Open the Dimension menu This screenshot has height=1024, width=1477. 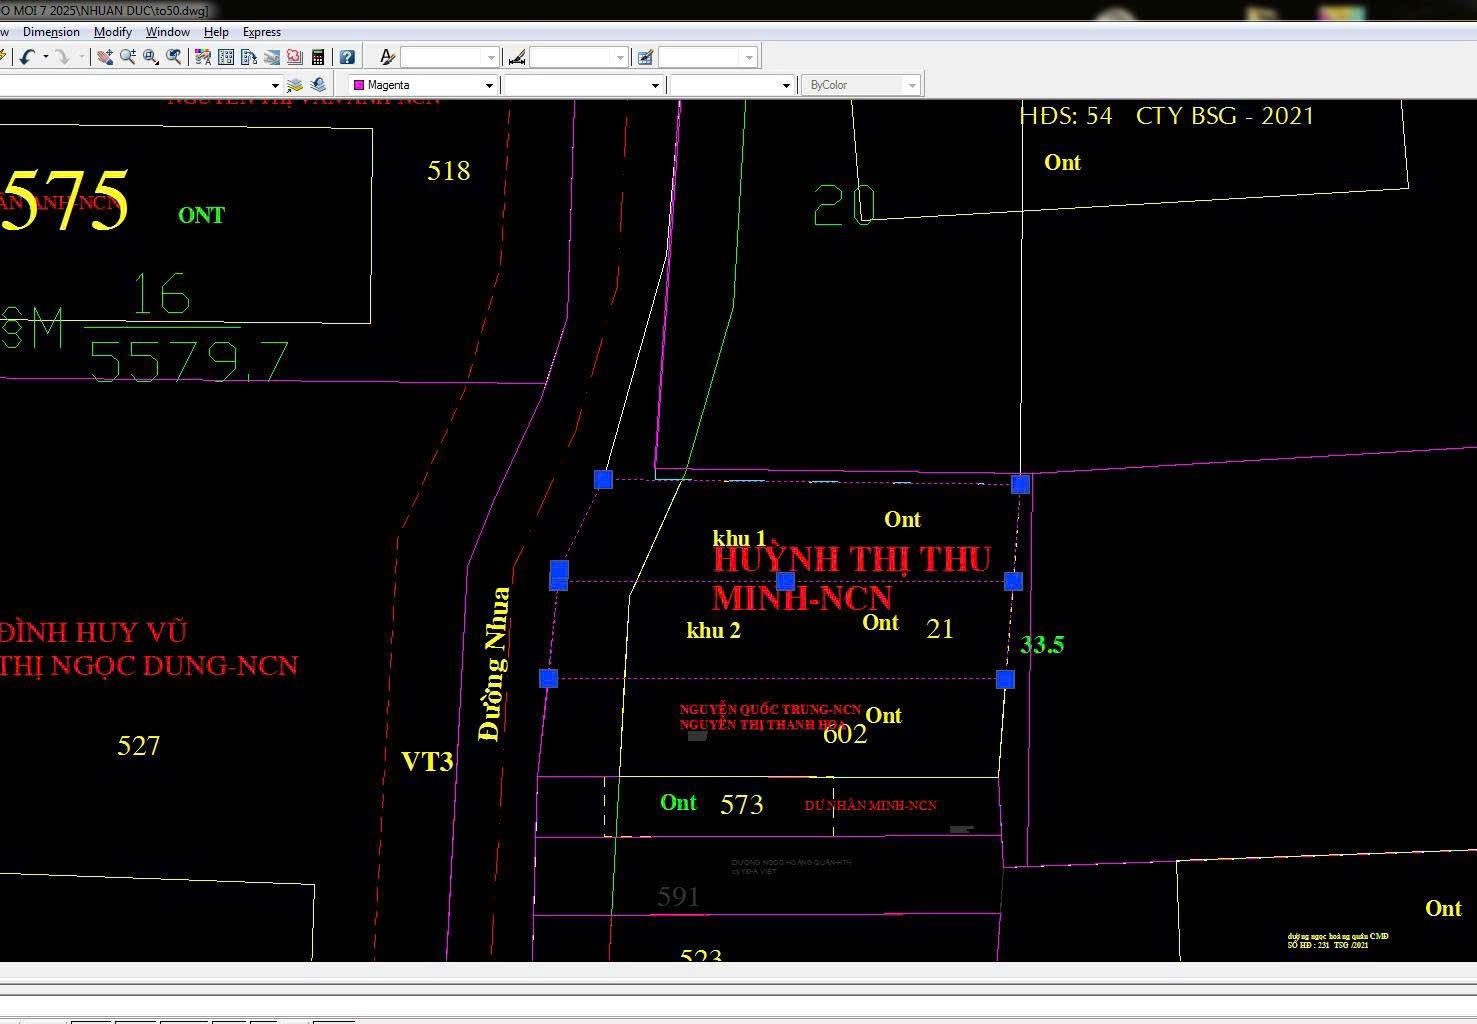coord(51,32)
